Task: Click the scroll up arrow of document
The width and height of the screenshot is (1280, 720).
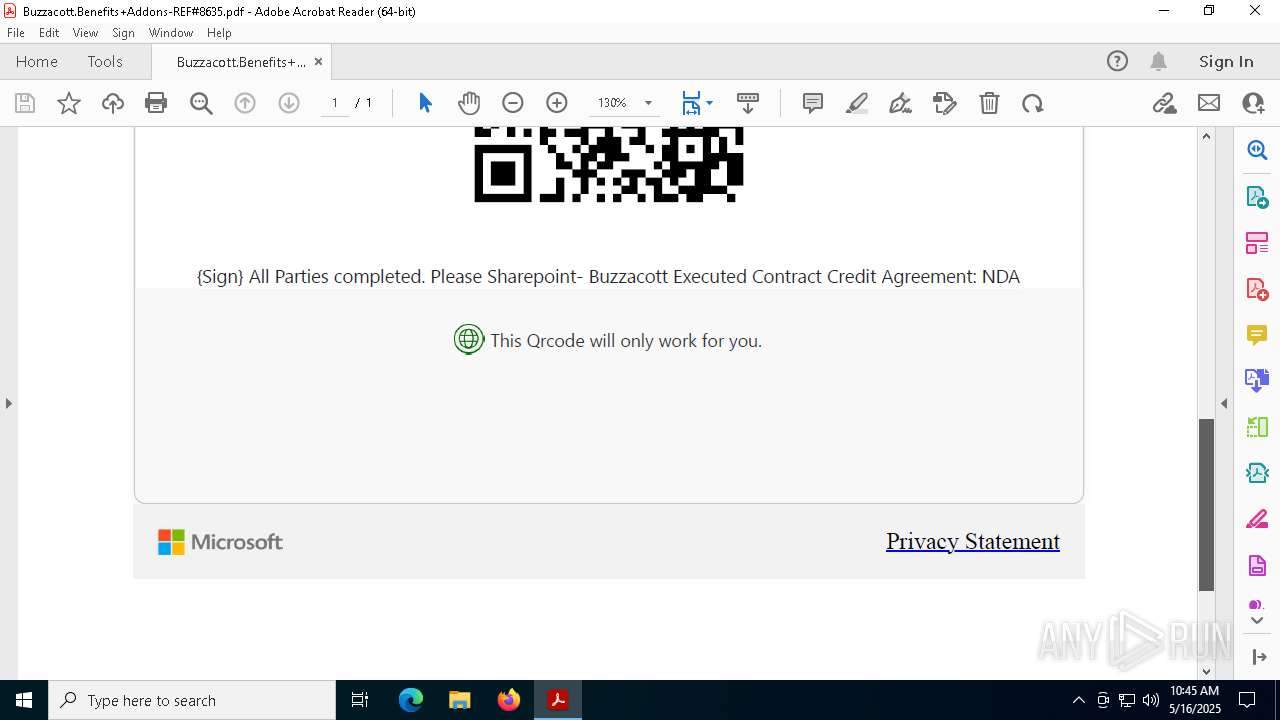Action: click(x=1206, y=136)
